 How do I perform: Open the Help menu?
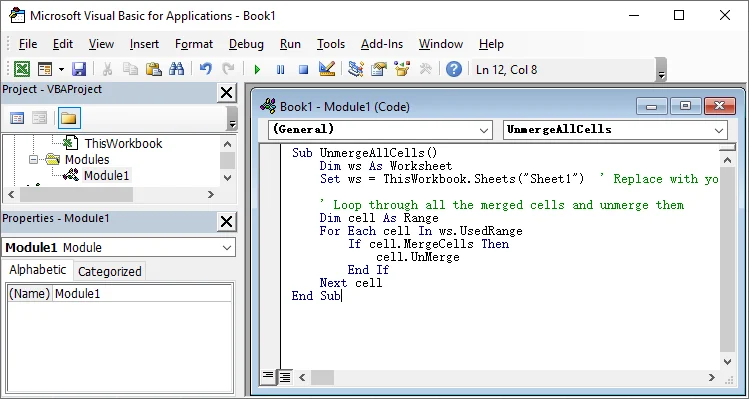(491, 44)
